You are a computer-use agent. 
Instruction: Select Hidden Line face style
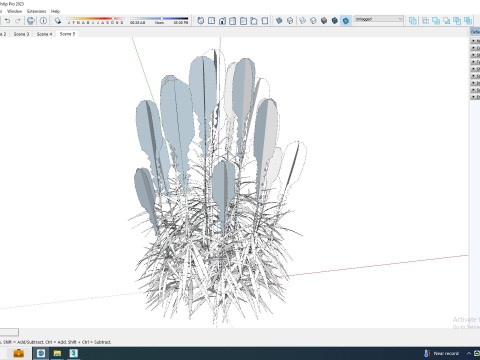pyautogui.click(x=313, y=21)
